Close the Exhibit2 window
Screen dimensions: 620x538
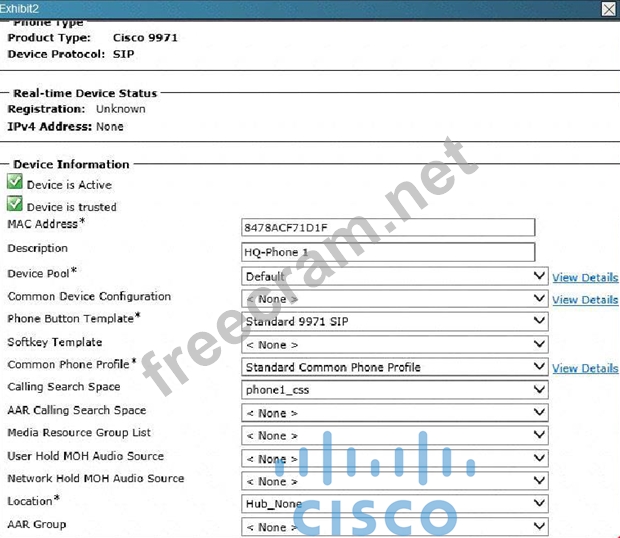(609, 9)
